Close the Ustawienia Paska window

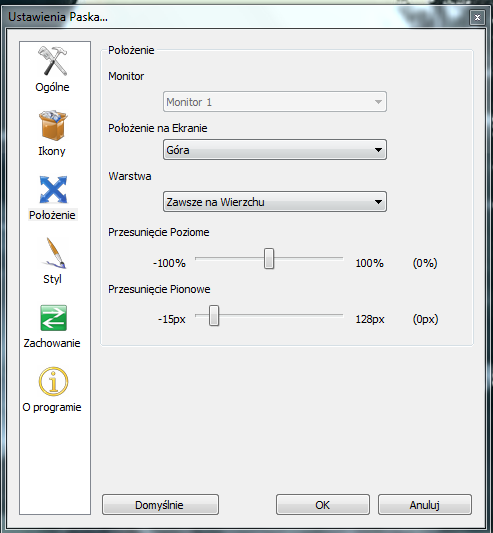(x=477, y=17)
